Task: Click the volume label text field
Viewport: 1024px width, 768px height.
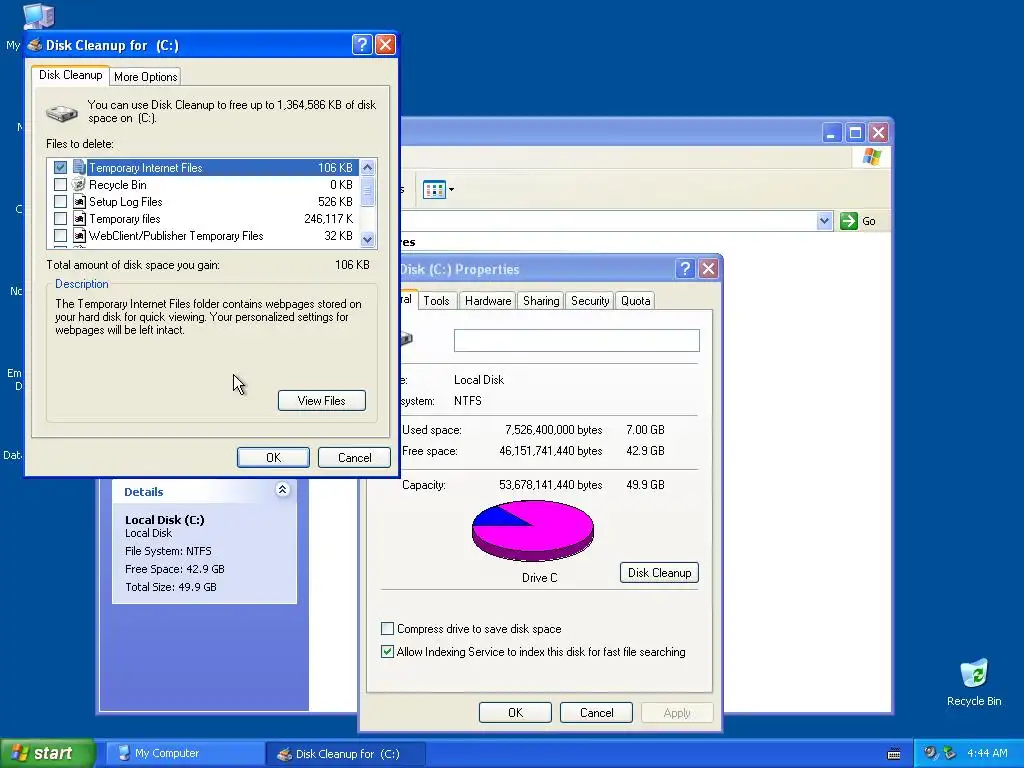Action: (x=577, y=340)
